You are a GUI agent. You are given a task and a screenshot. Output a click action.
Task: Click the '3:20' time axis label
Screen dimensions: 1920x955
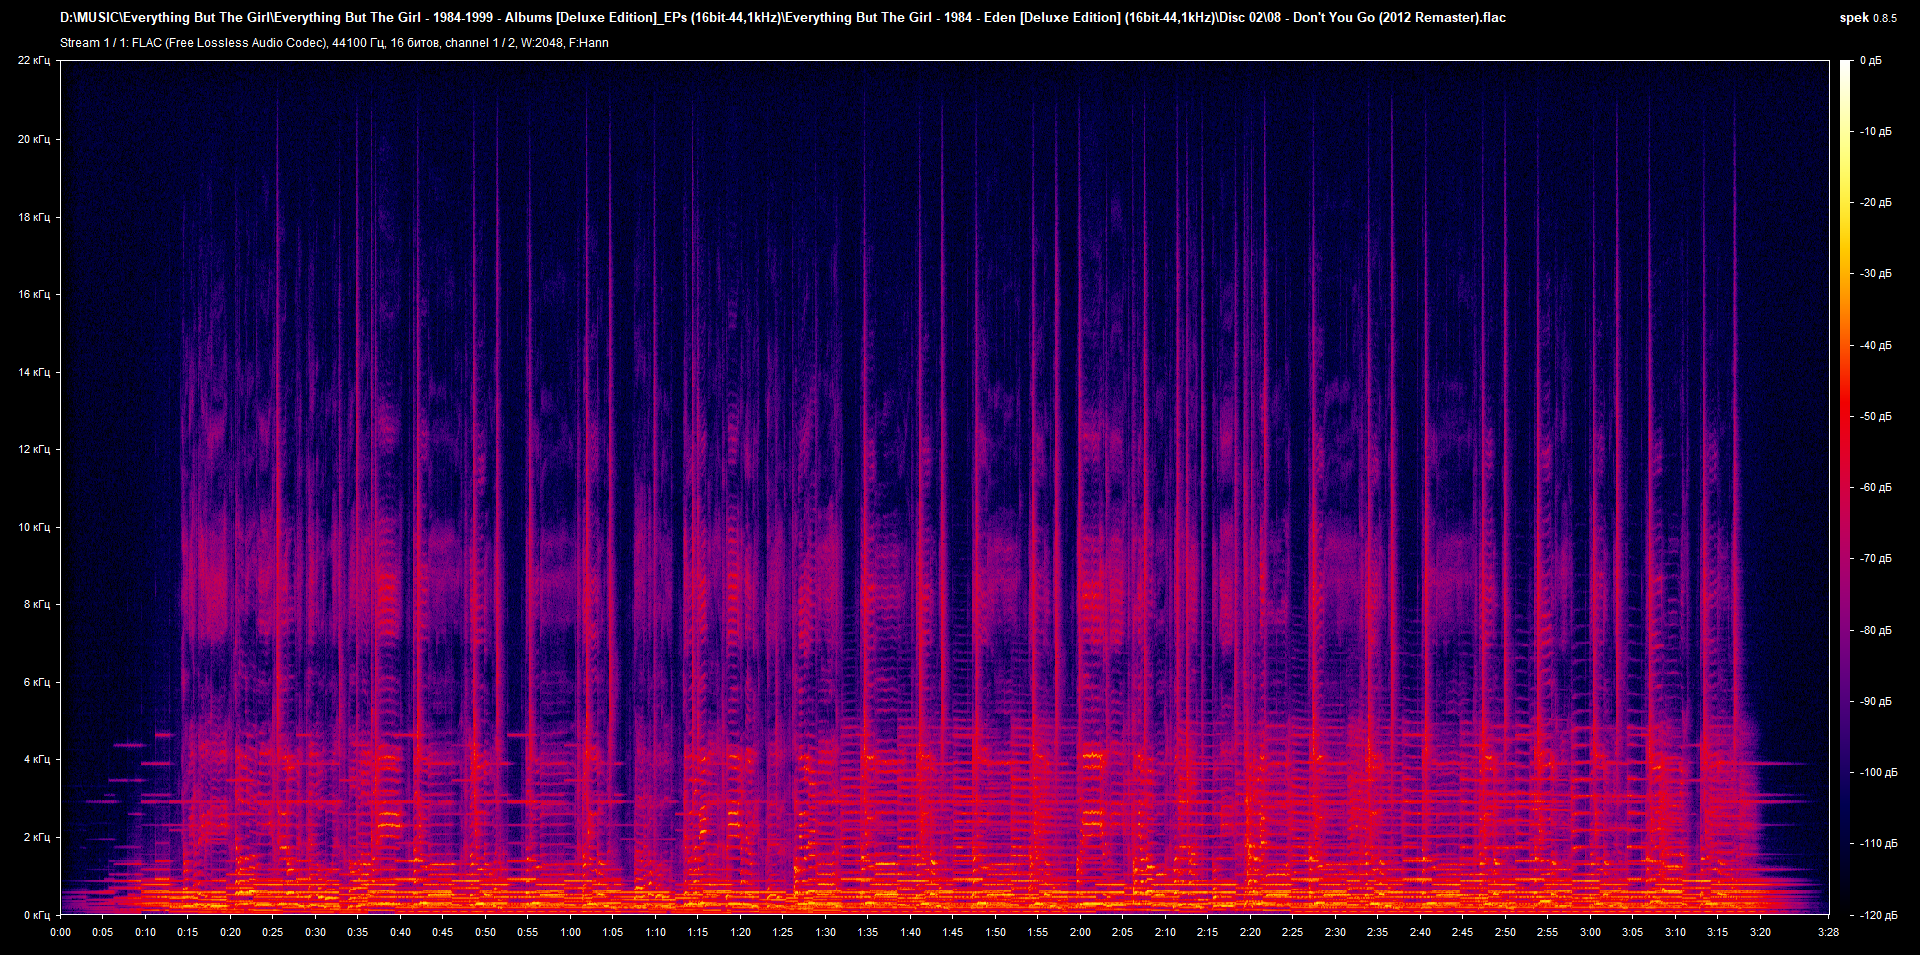1760,932
